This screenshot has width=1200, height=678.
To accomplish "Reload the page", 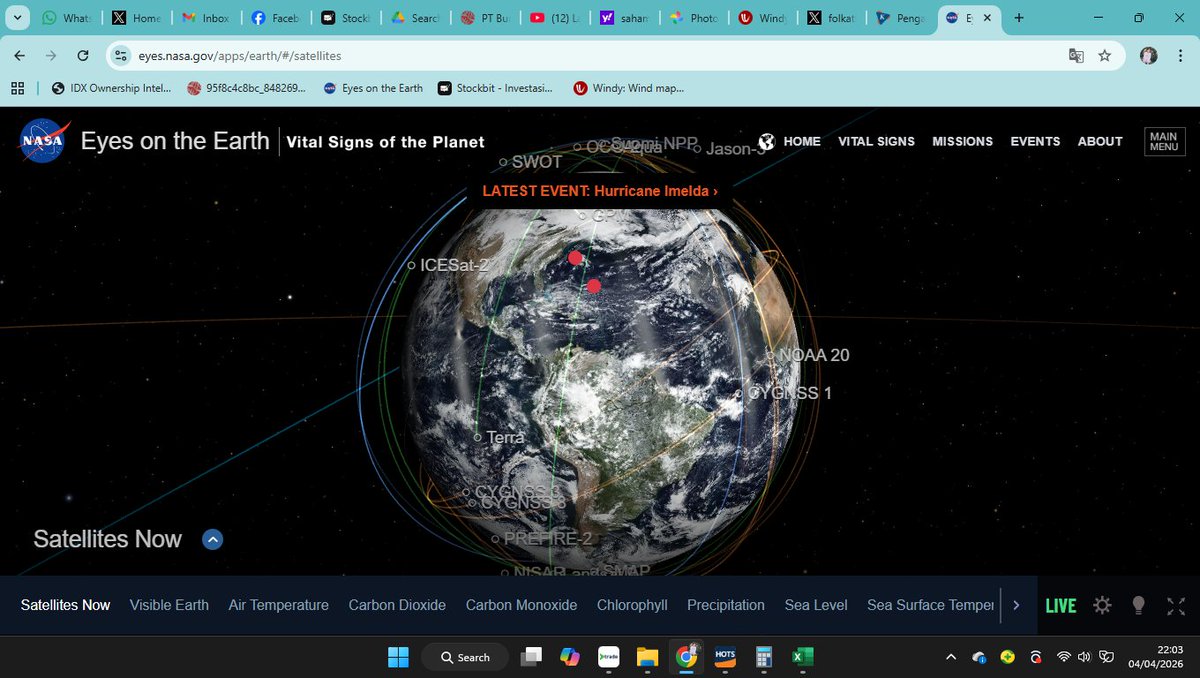I will (83, 56).
